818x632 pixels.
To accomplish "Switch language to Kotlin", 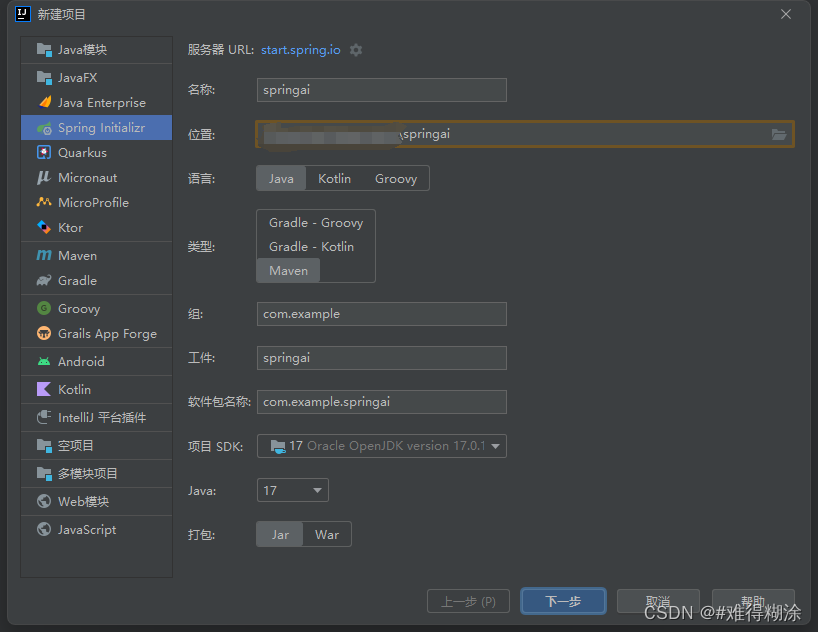I will point(334,178).
